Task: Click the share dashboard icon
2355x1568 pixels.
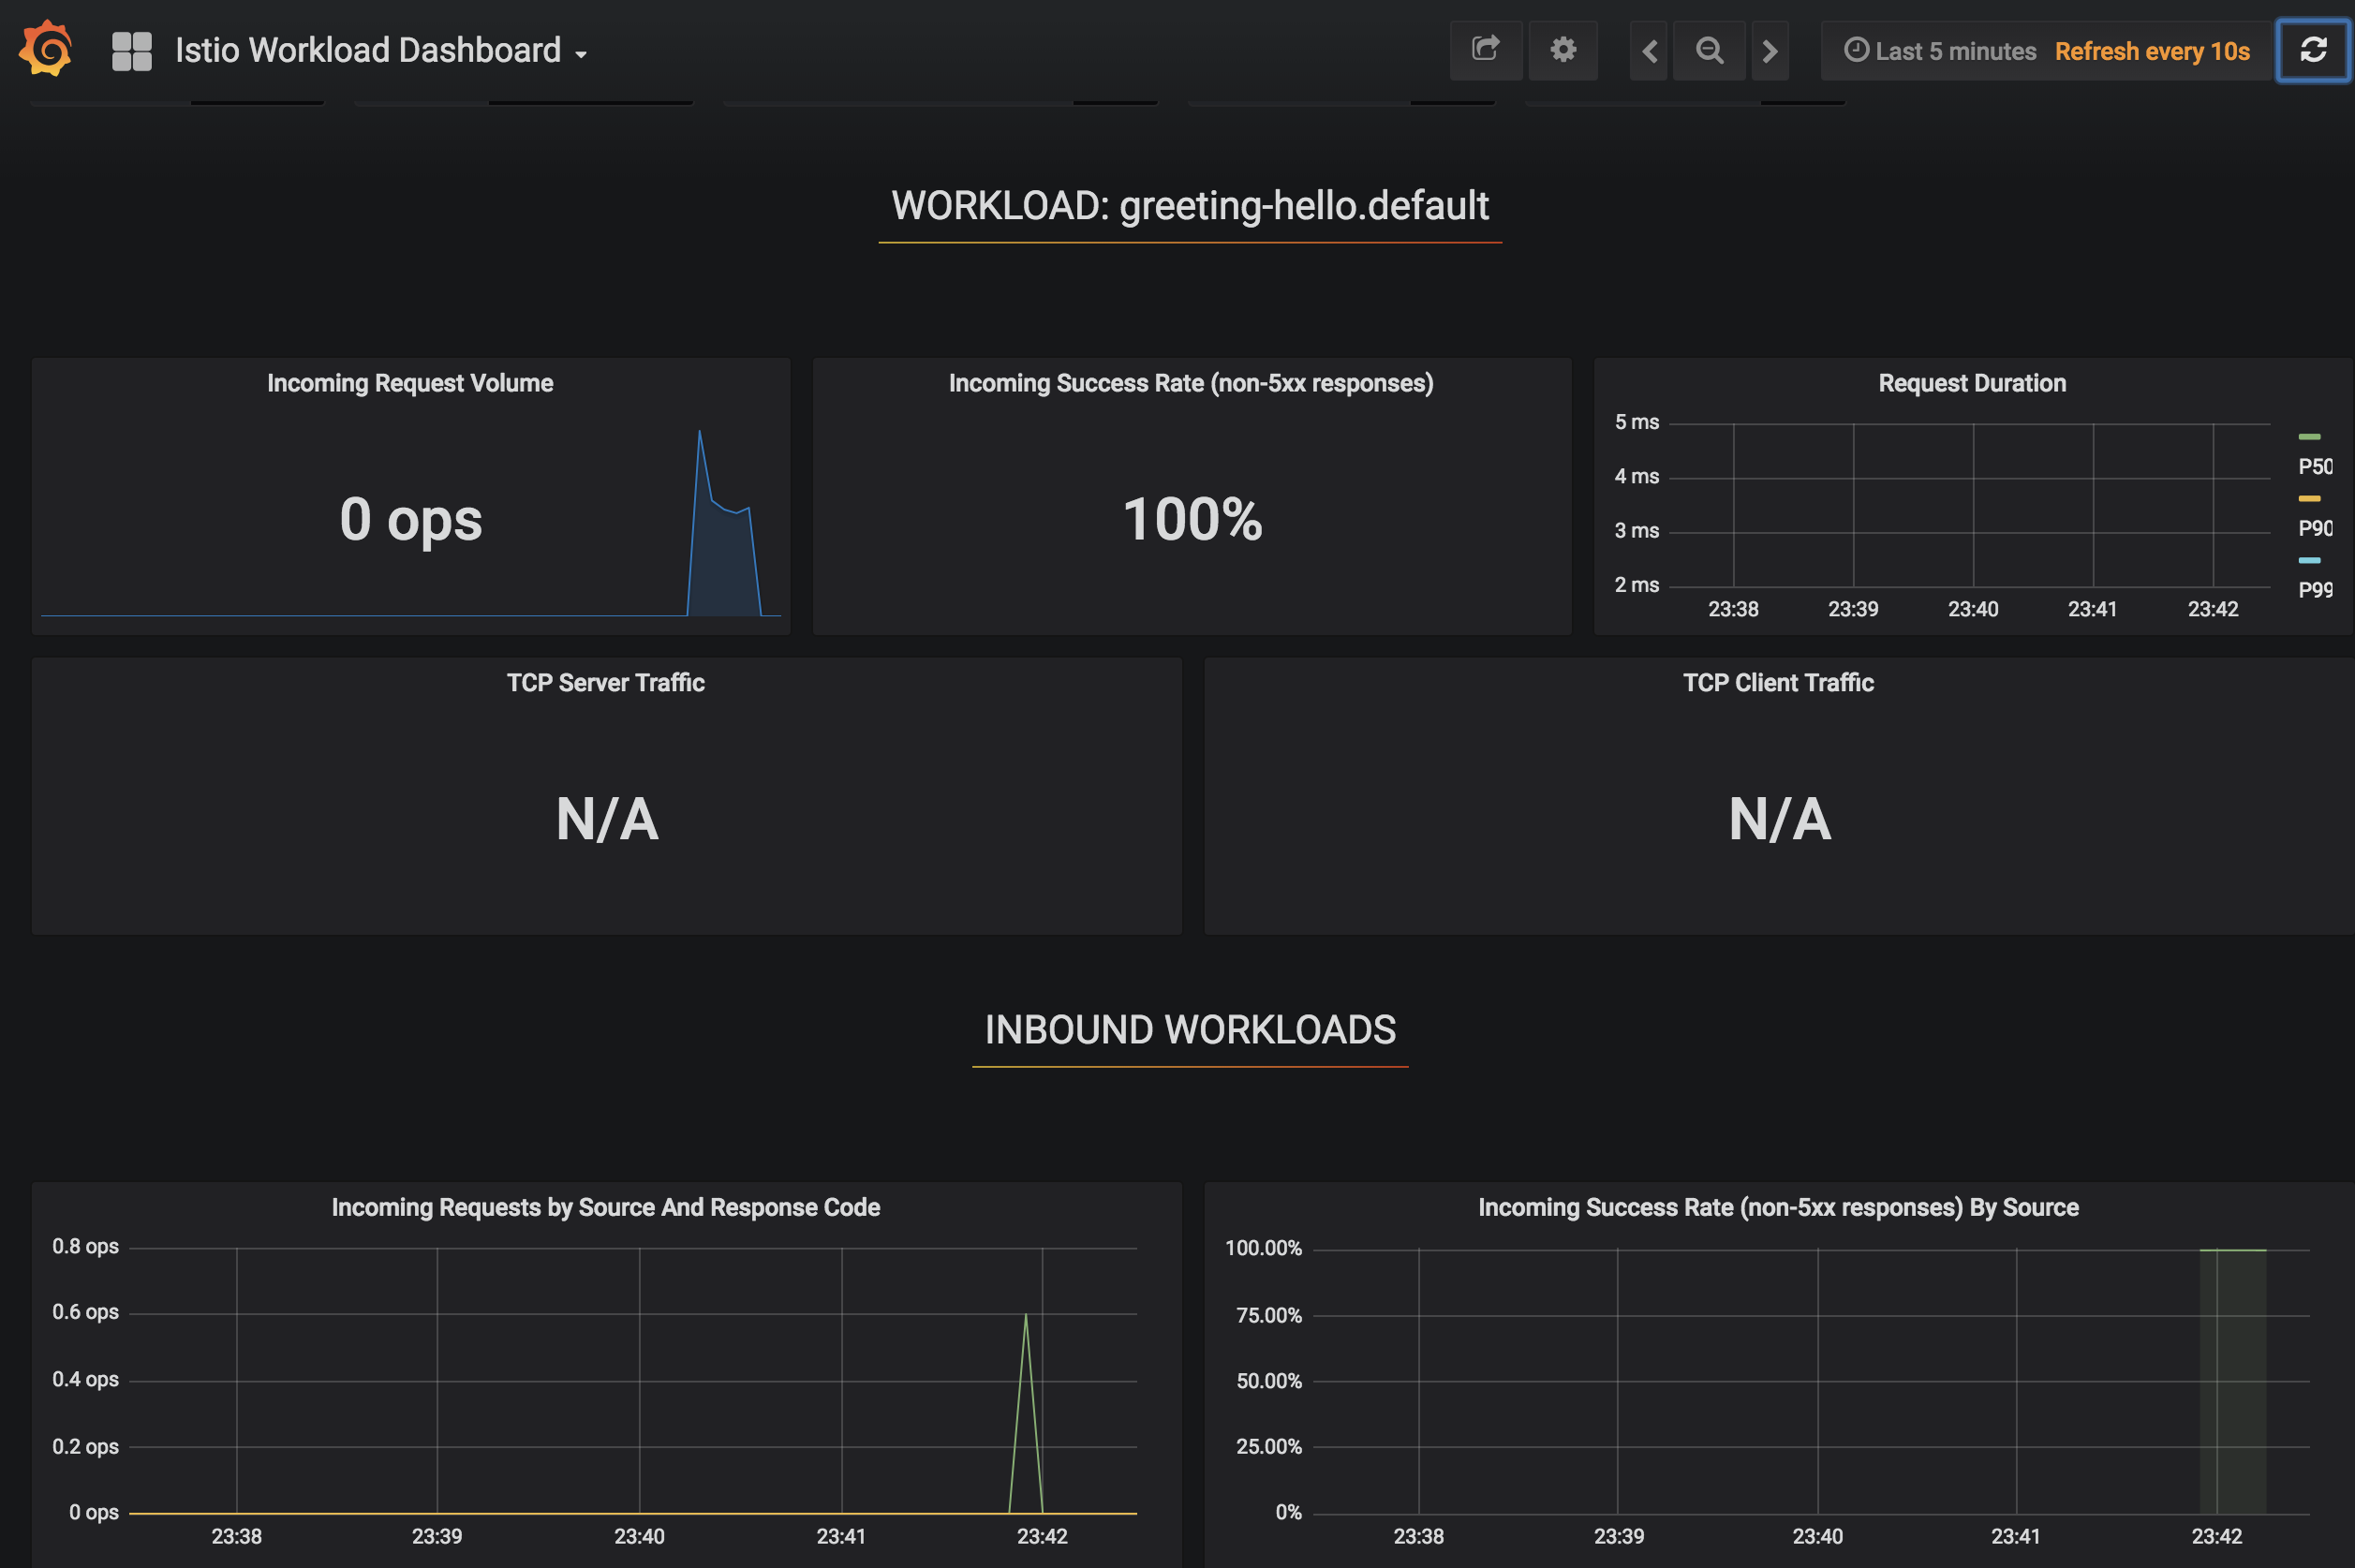Action: point(1485,50)
